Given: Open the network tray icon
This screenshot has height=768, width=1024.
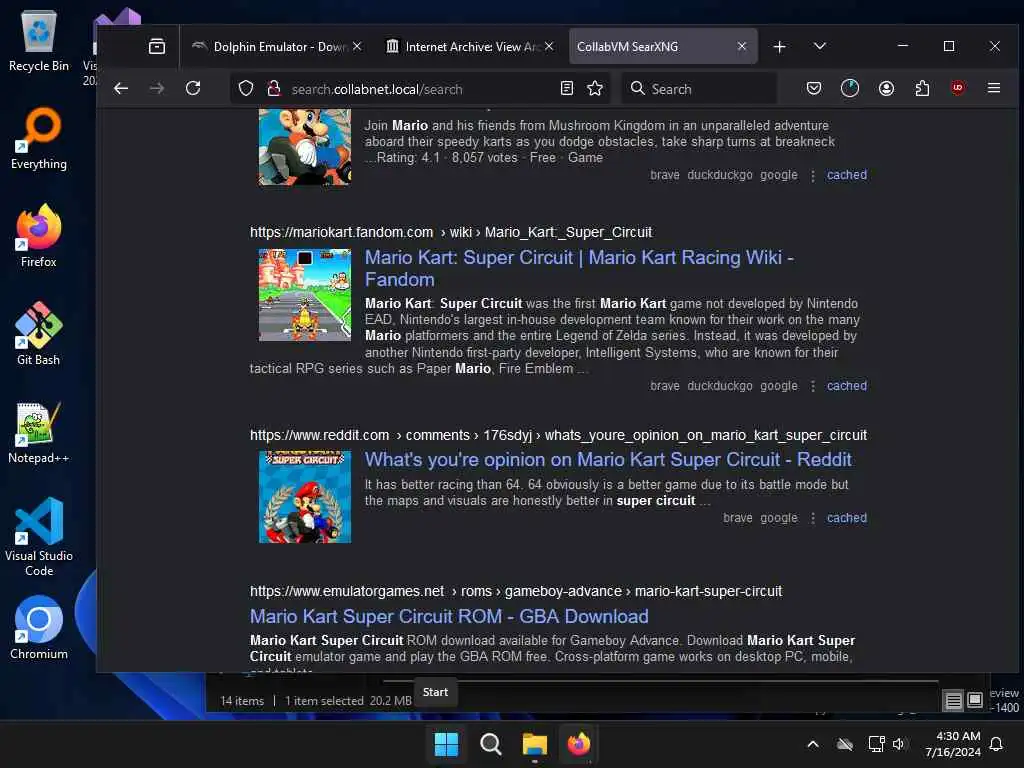Looking at the screenshot, I should [x=876, y=744].
